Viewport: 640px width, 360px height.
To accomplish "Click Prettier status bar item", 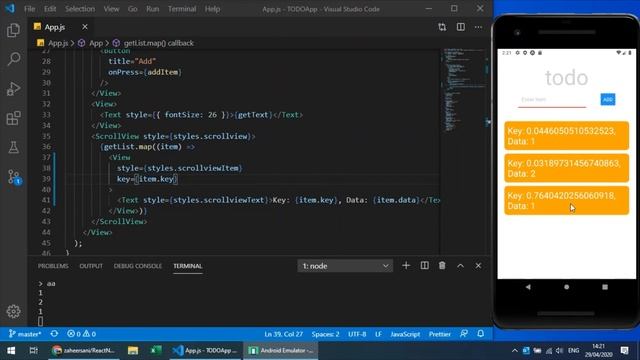I will click(440, 334).
